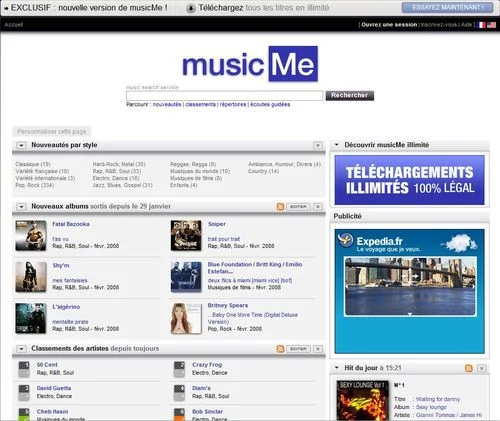The width and height of the screenshot is (500, 421).
Task: Switch to French language flag
Action: click(482, 25)
